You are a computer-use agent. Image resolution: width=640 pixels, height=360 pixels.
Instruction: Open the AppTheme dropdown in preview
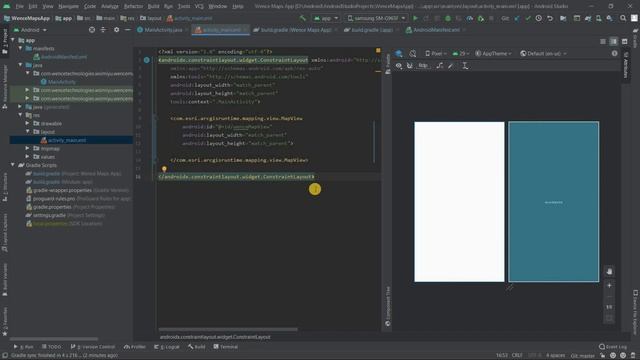(x=493, y=53)
